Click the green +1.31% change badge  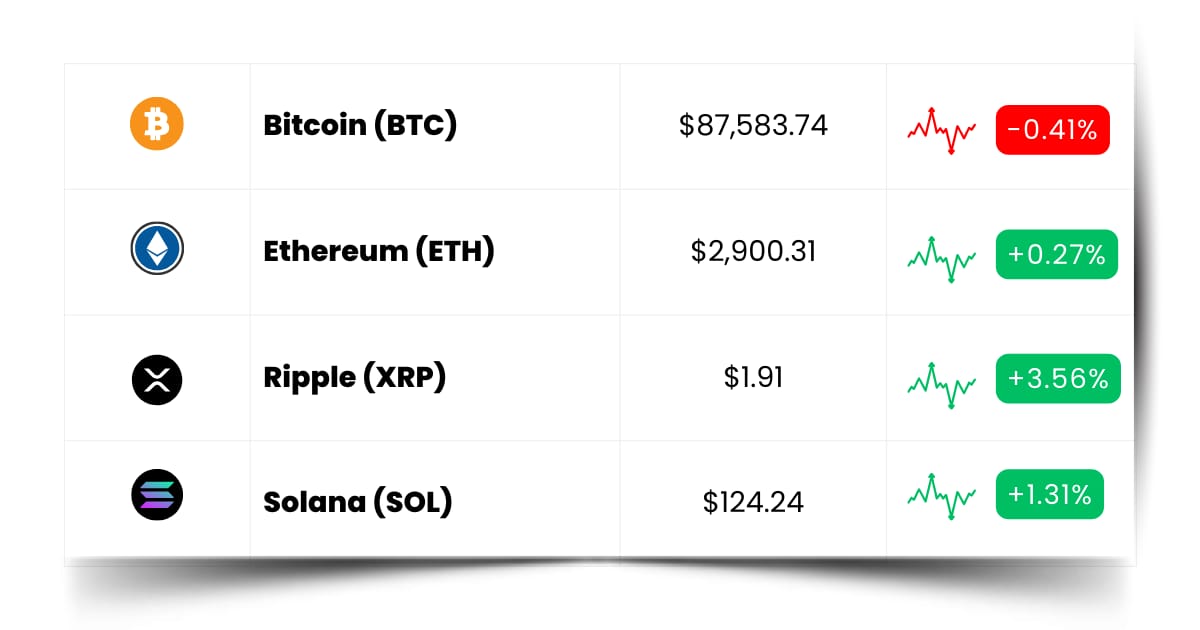coord(1050,494)
